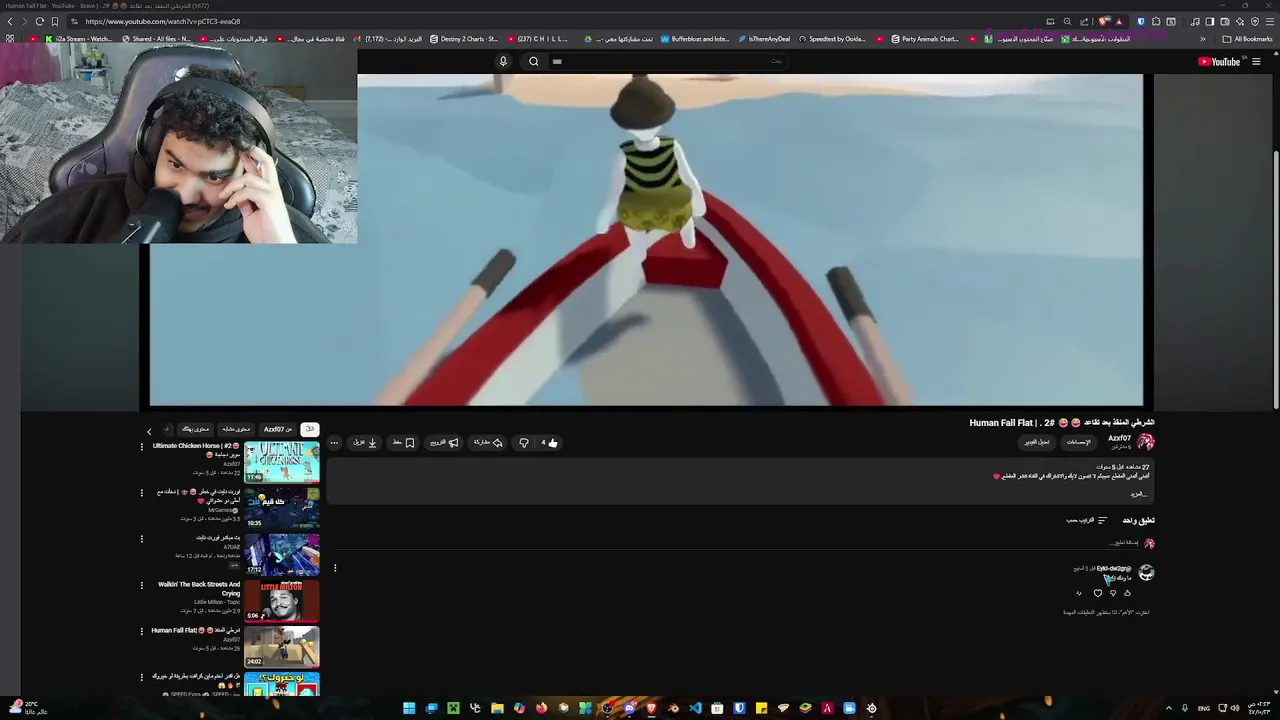
Task: Open Little Milton 5:06 video thumbnail
Action: [282, 601]
